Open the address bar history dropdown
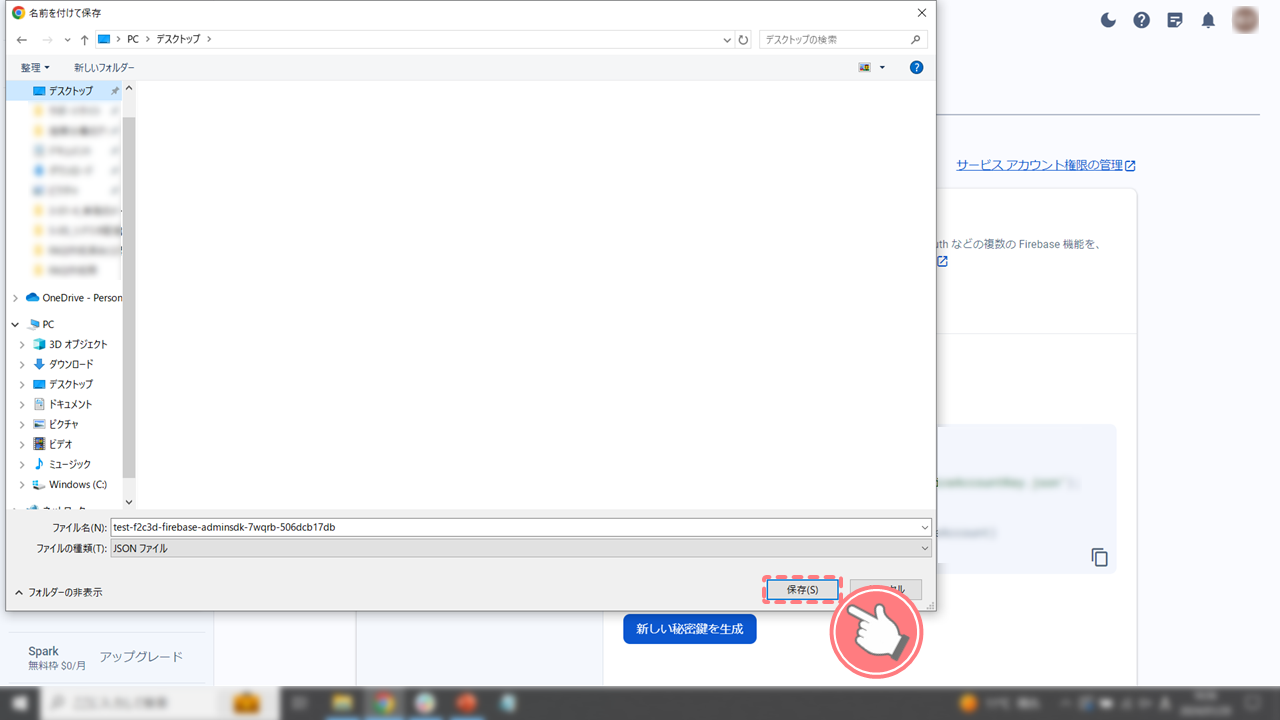The image size is (1280, 720). point(727,40)
